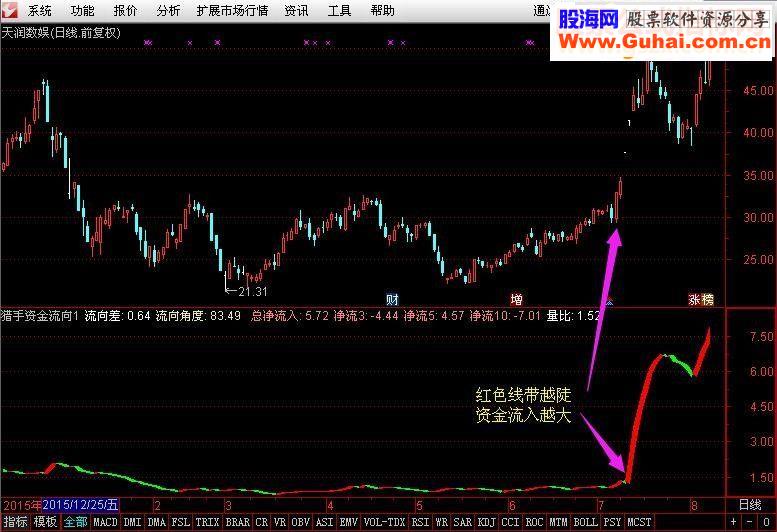The width and height of the screenshot is (777, 532).
Task: Open the 分析 menu
Action: click(x=168, y=10)
